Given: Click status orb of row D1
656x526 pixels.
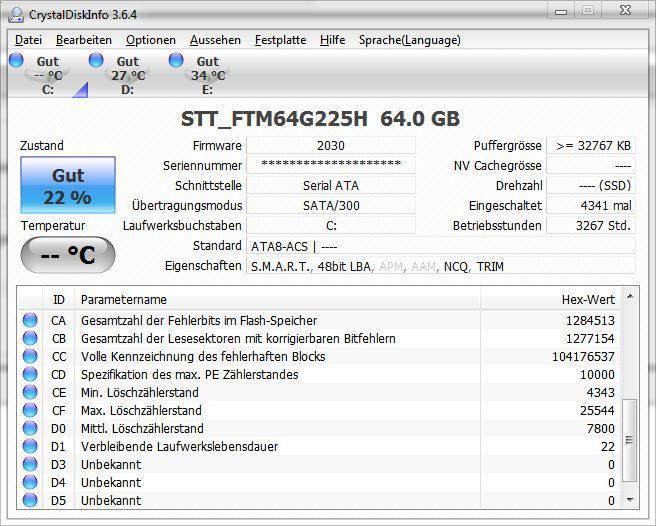Looking at the screenshot, I should point(30,446).
